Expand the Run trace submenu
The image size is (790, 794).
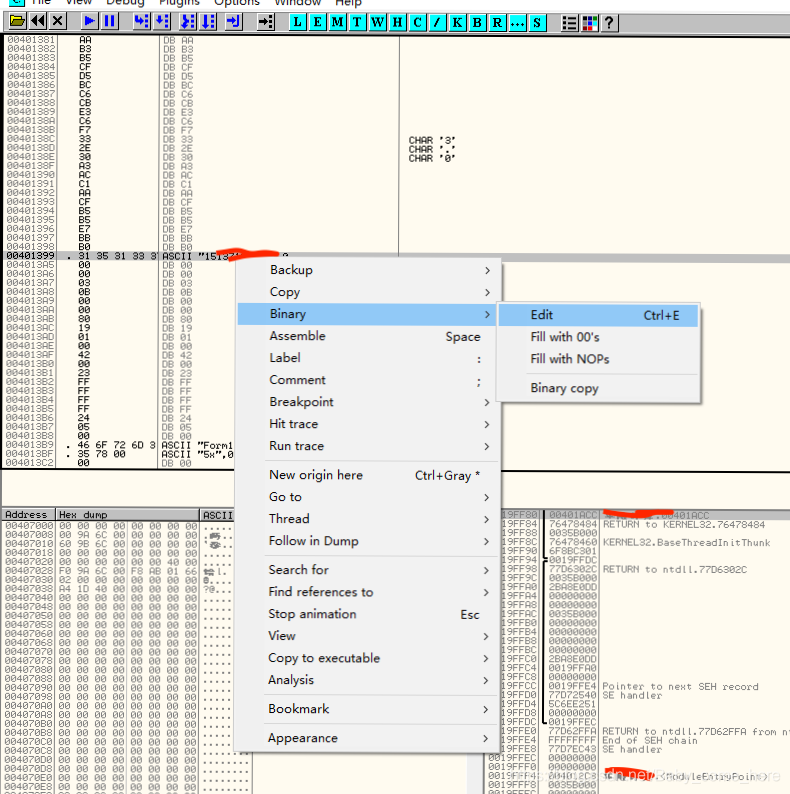pos(369,446)
